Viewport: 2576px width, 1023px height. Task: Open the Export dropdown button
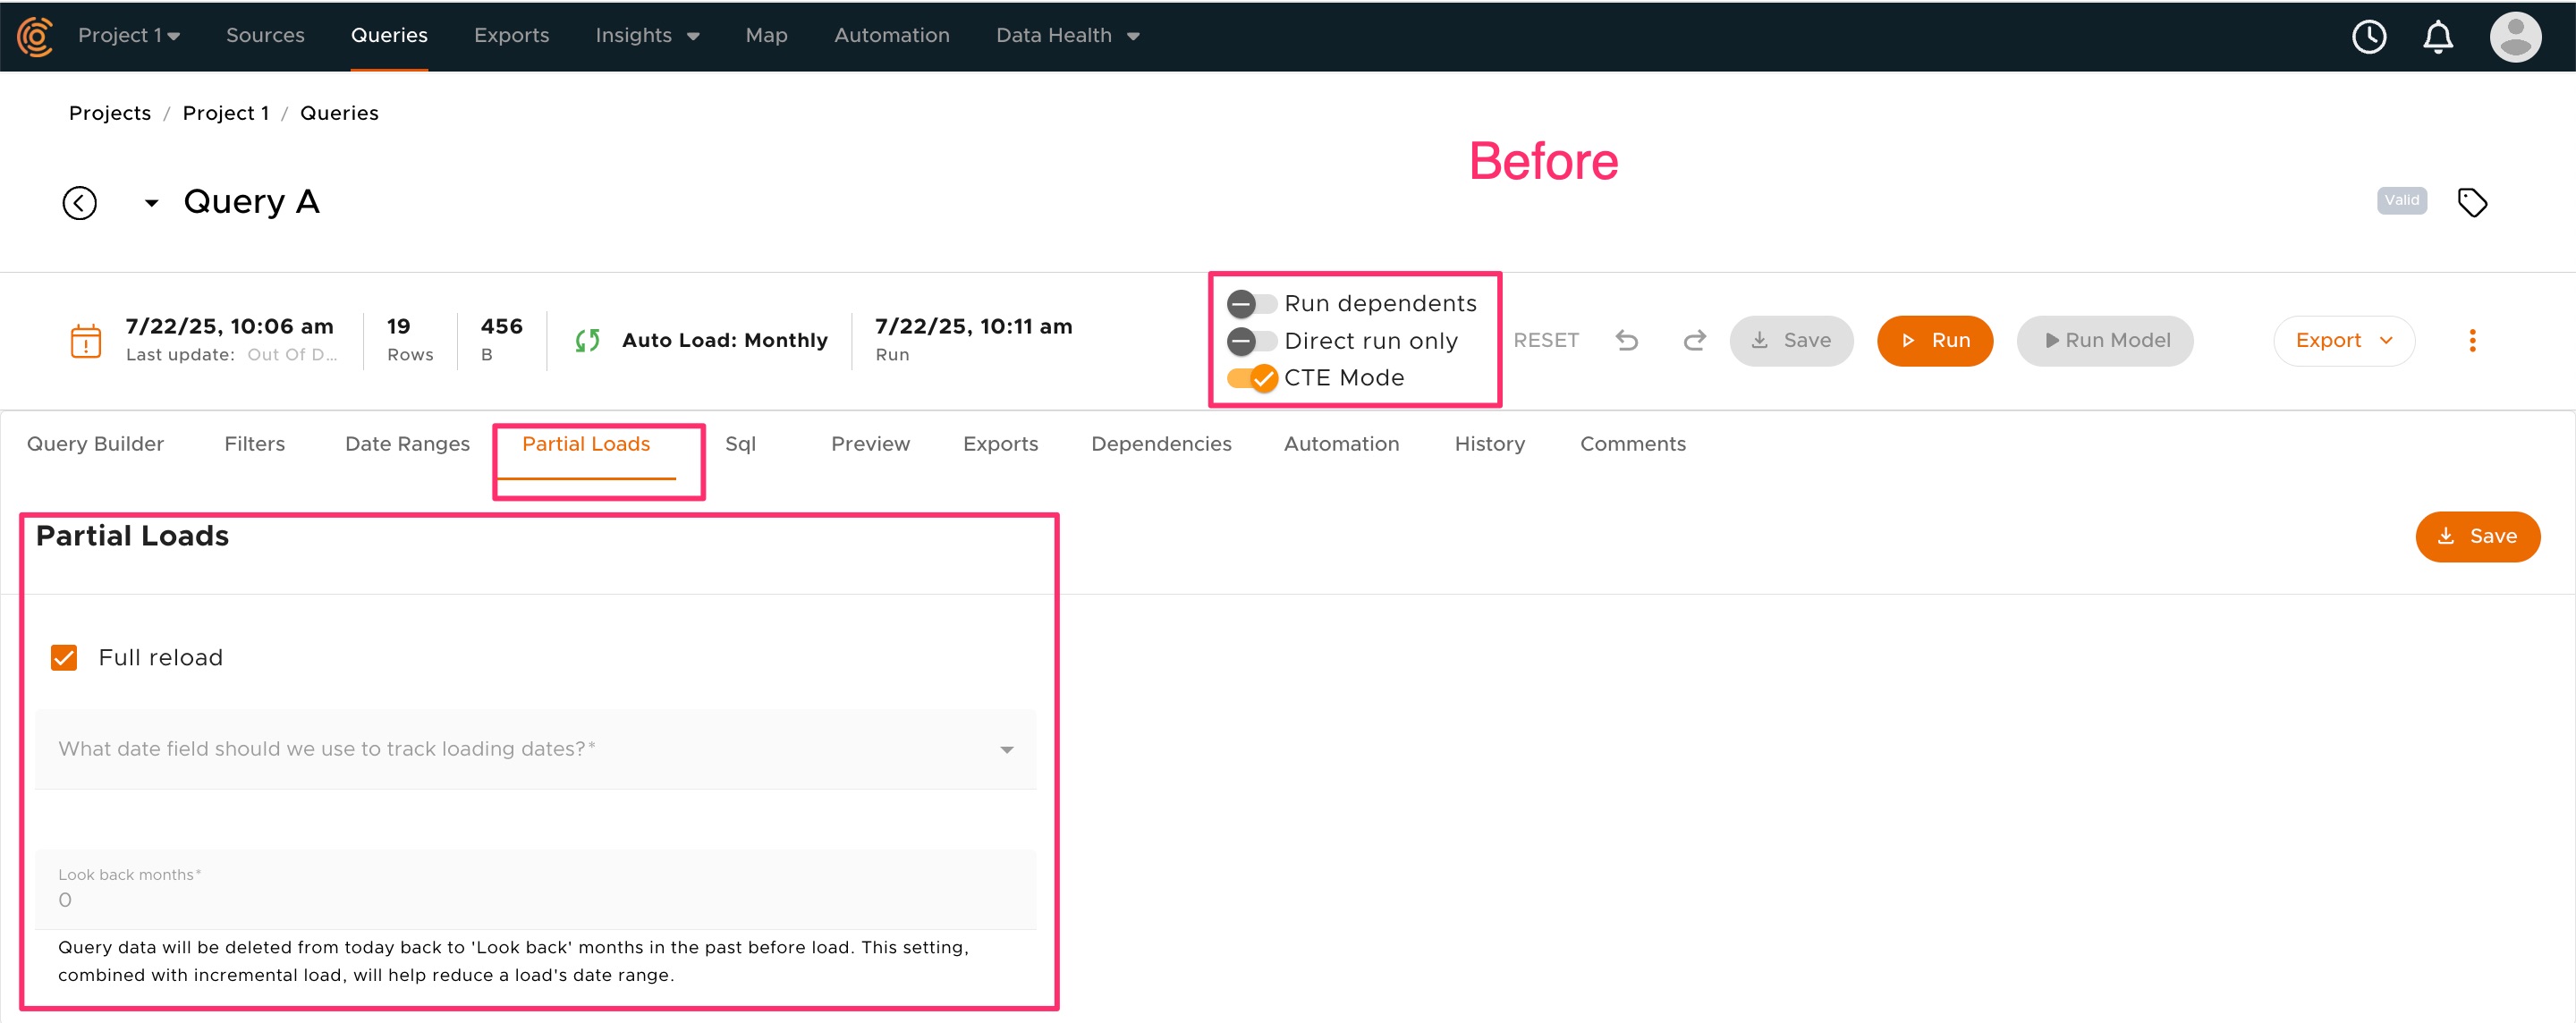tap(2343, 340)
